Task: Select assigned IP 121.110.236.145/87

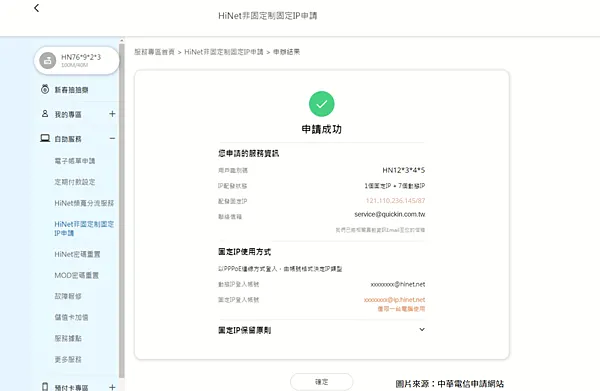Action: click(x=395, y=200)
